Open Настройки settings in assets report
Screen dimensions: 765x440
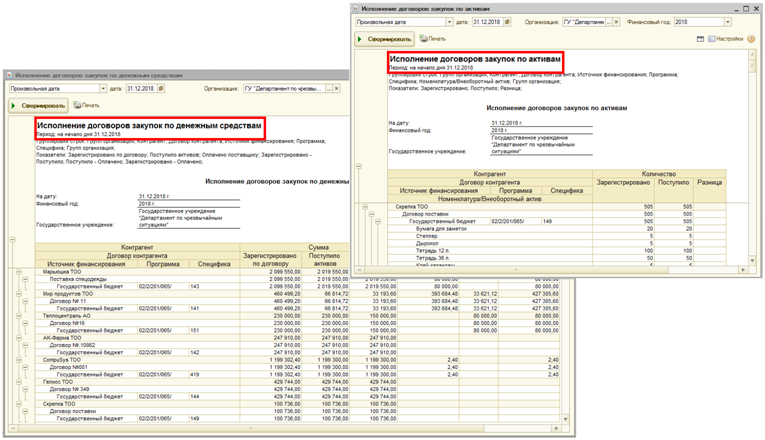pos(726,38)
